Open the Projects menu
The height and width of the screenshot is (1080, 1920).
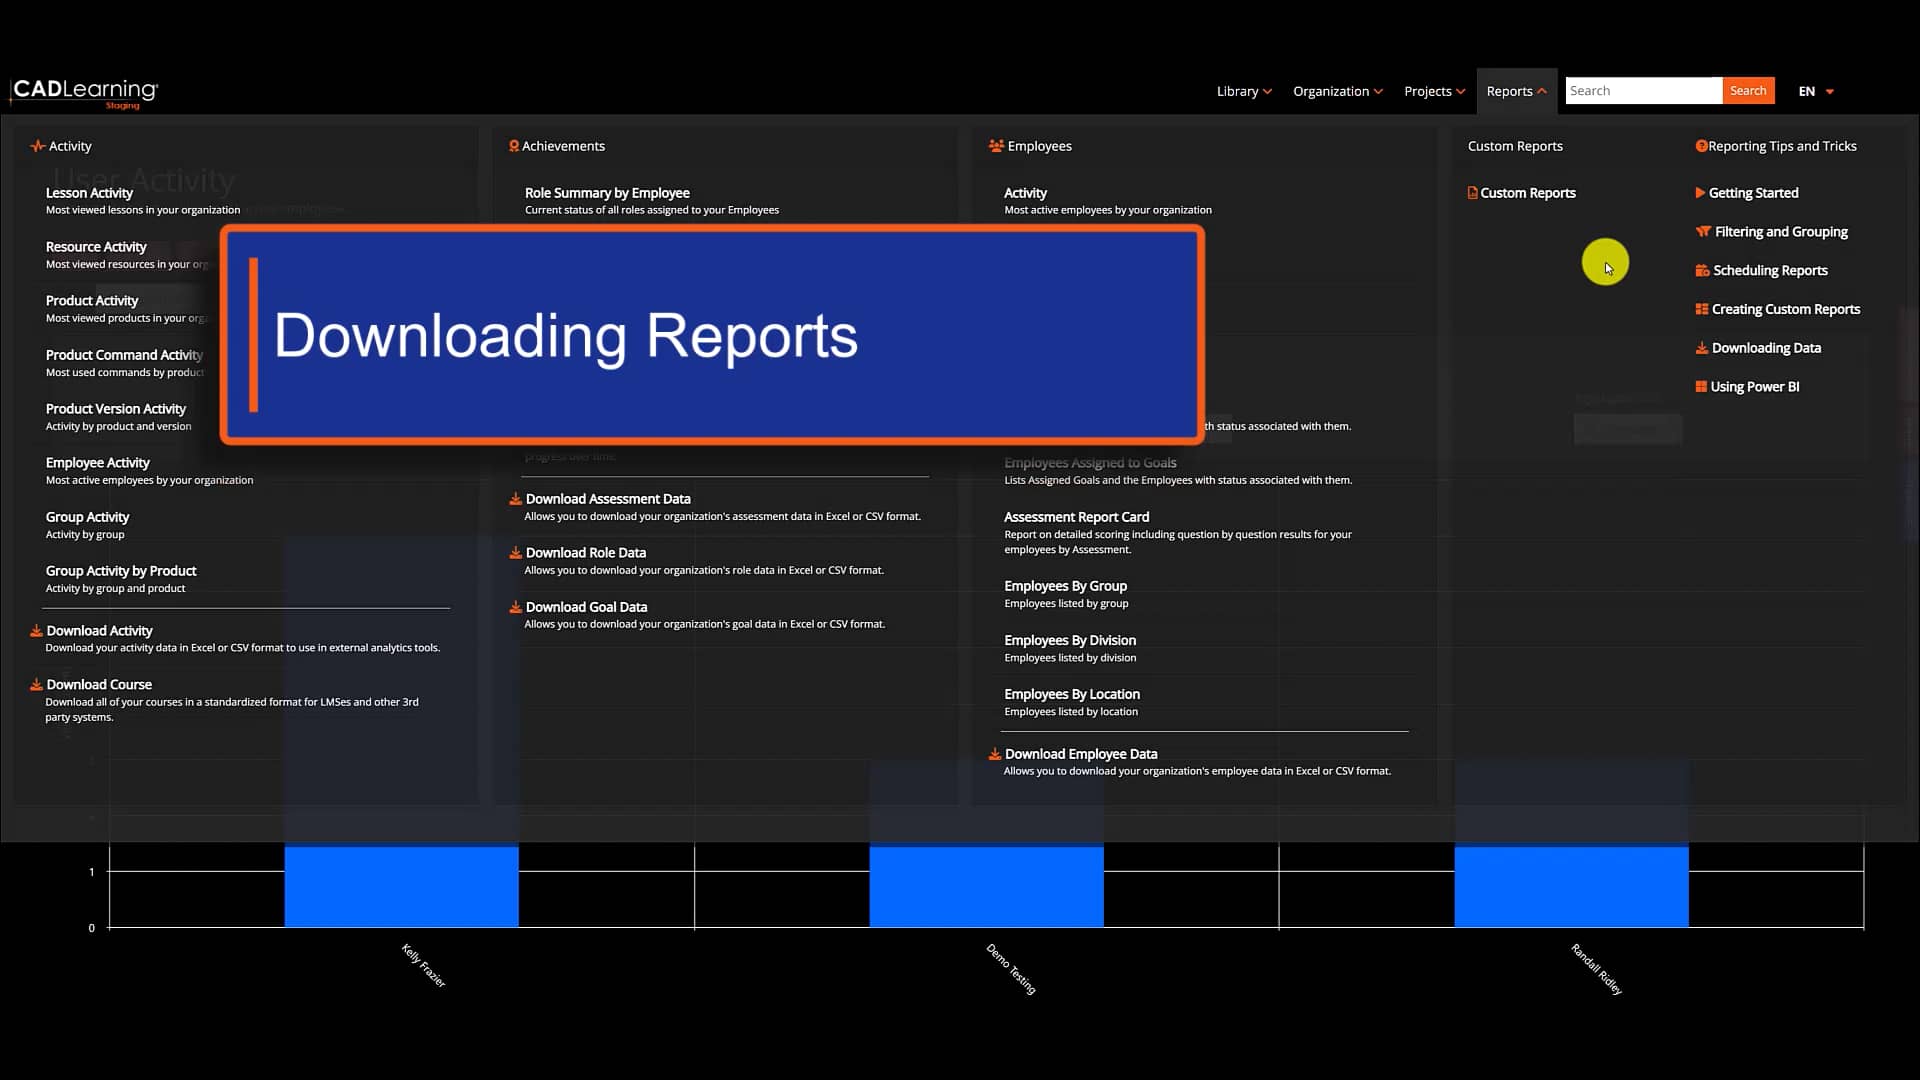coord(1433,91)
